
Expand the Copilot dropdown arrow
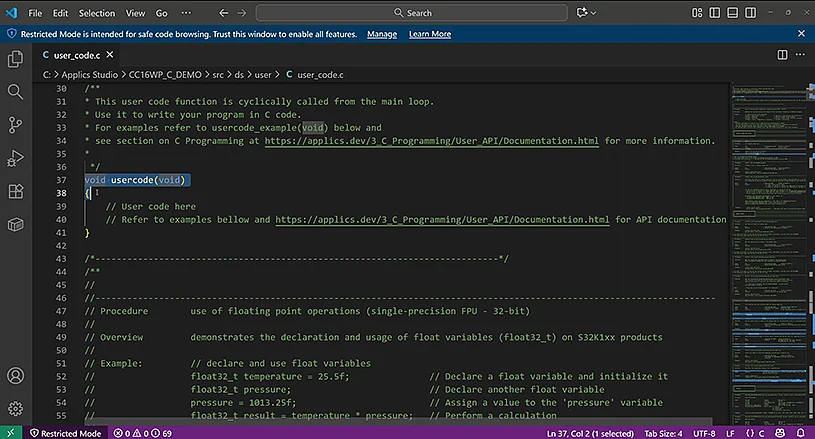[593, 13]
